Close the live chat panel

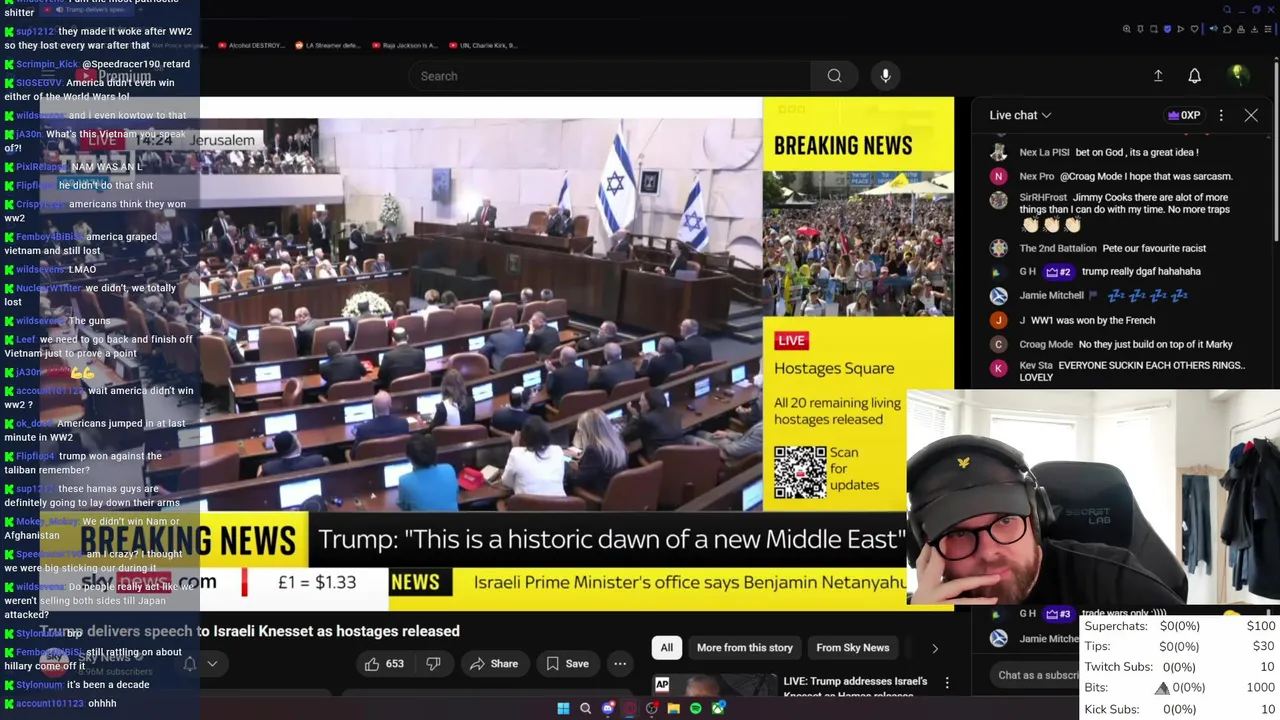click(1251, 115)
